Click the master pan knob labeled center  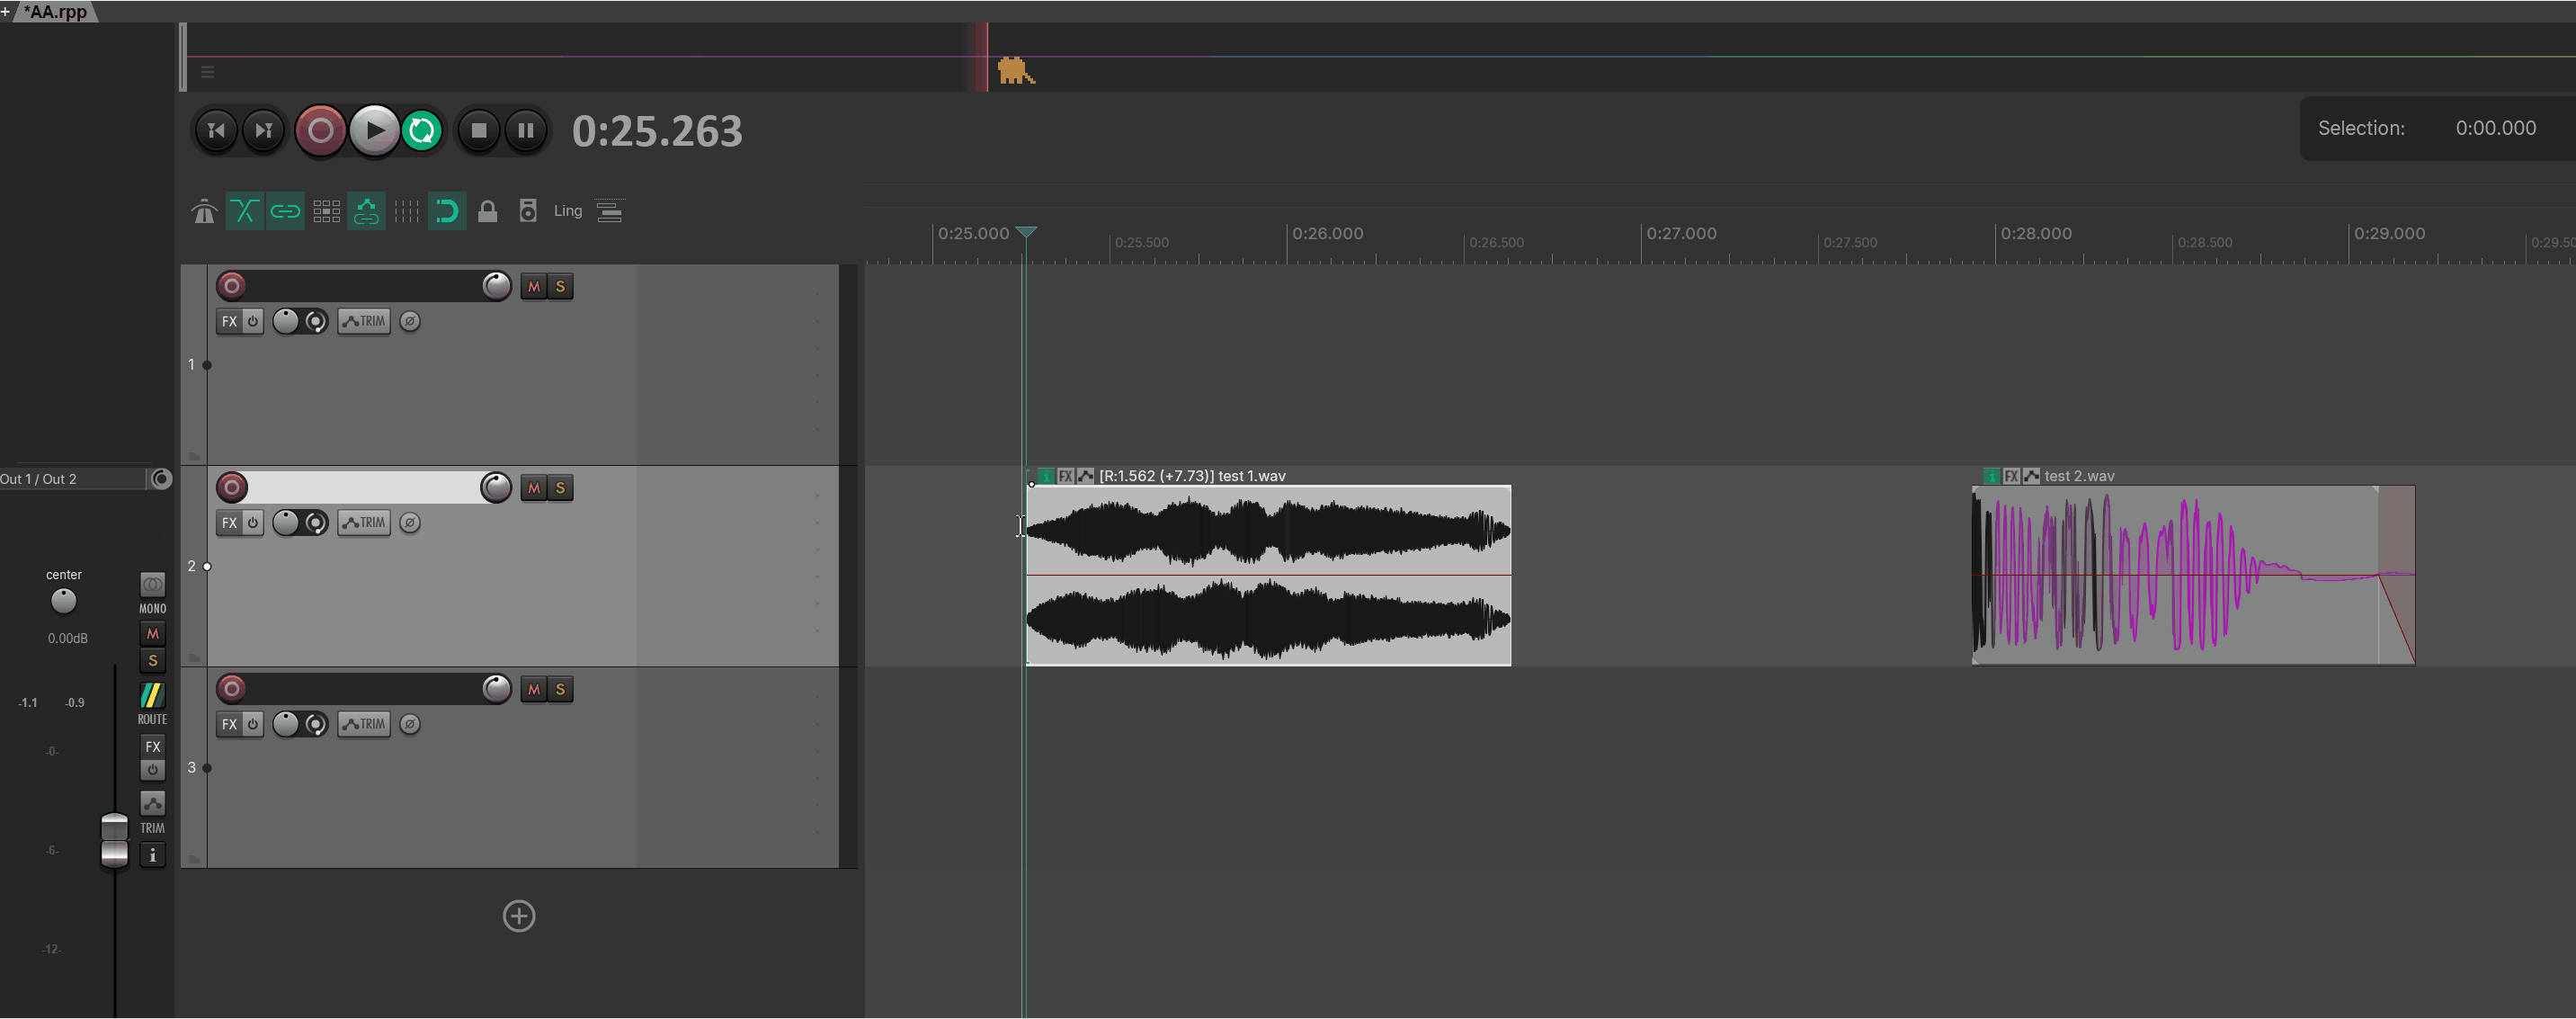coord(63,601)
